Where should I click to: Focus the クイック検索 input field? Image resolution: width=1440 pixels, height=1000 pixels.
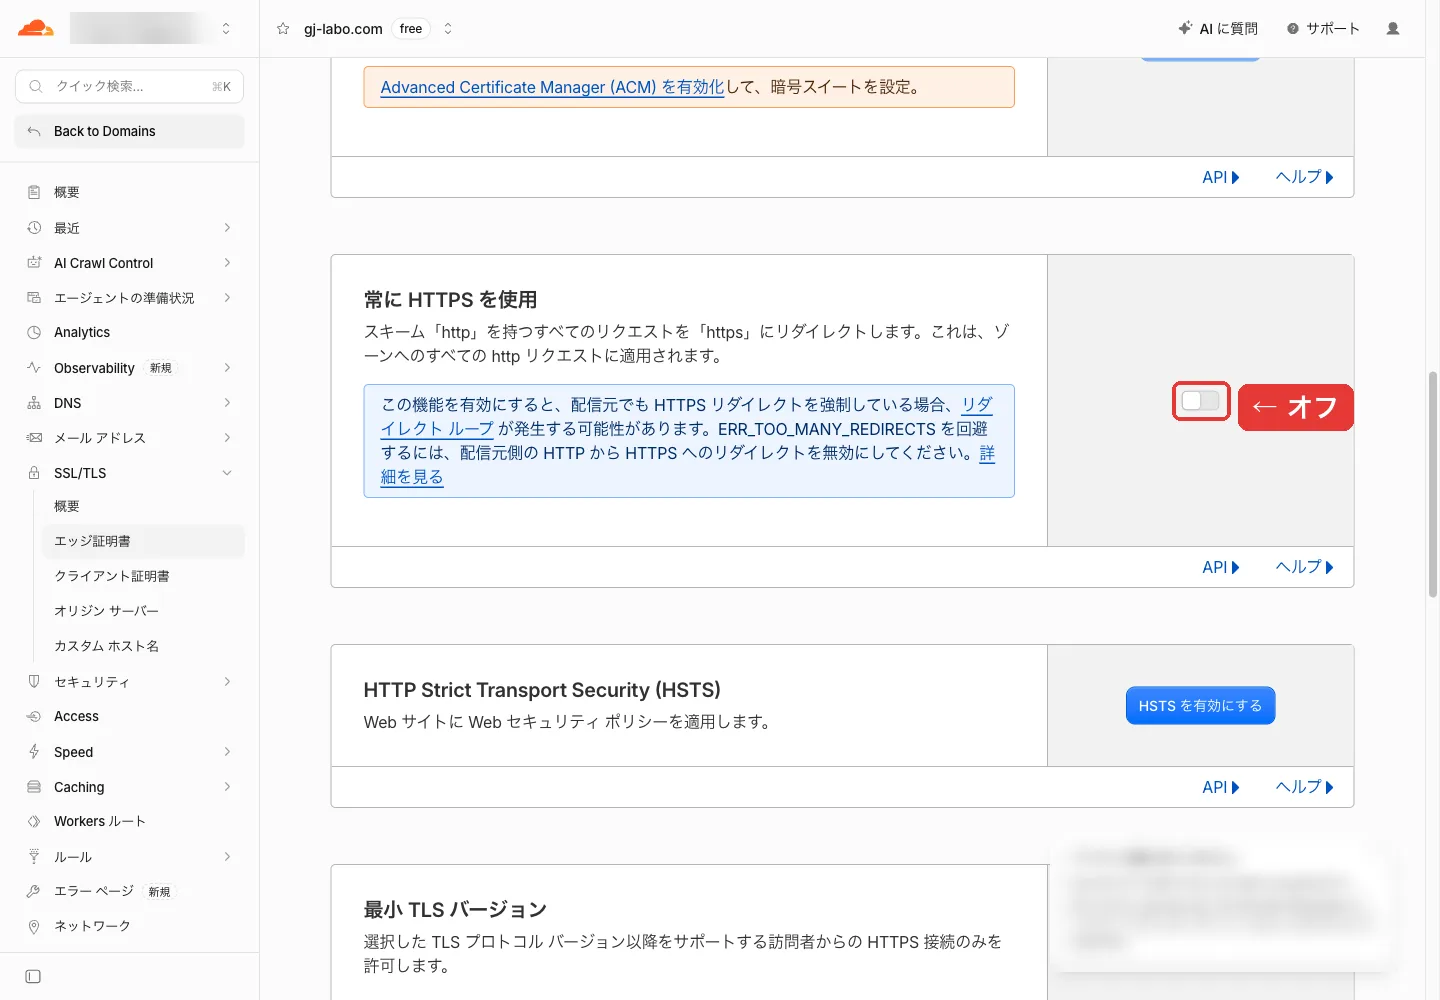coord(129,86)
